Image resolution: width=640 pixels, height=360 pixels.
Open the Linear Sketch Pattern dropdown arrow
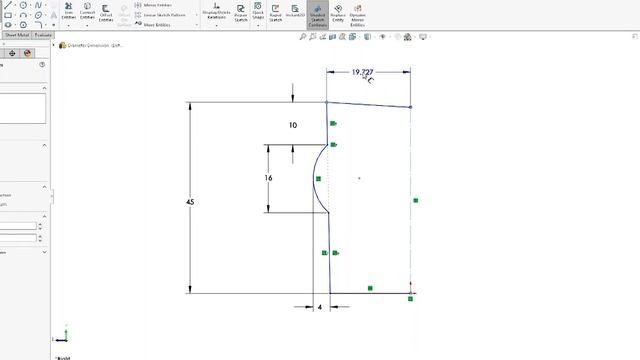196,15
